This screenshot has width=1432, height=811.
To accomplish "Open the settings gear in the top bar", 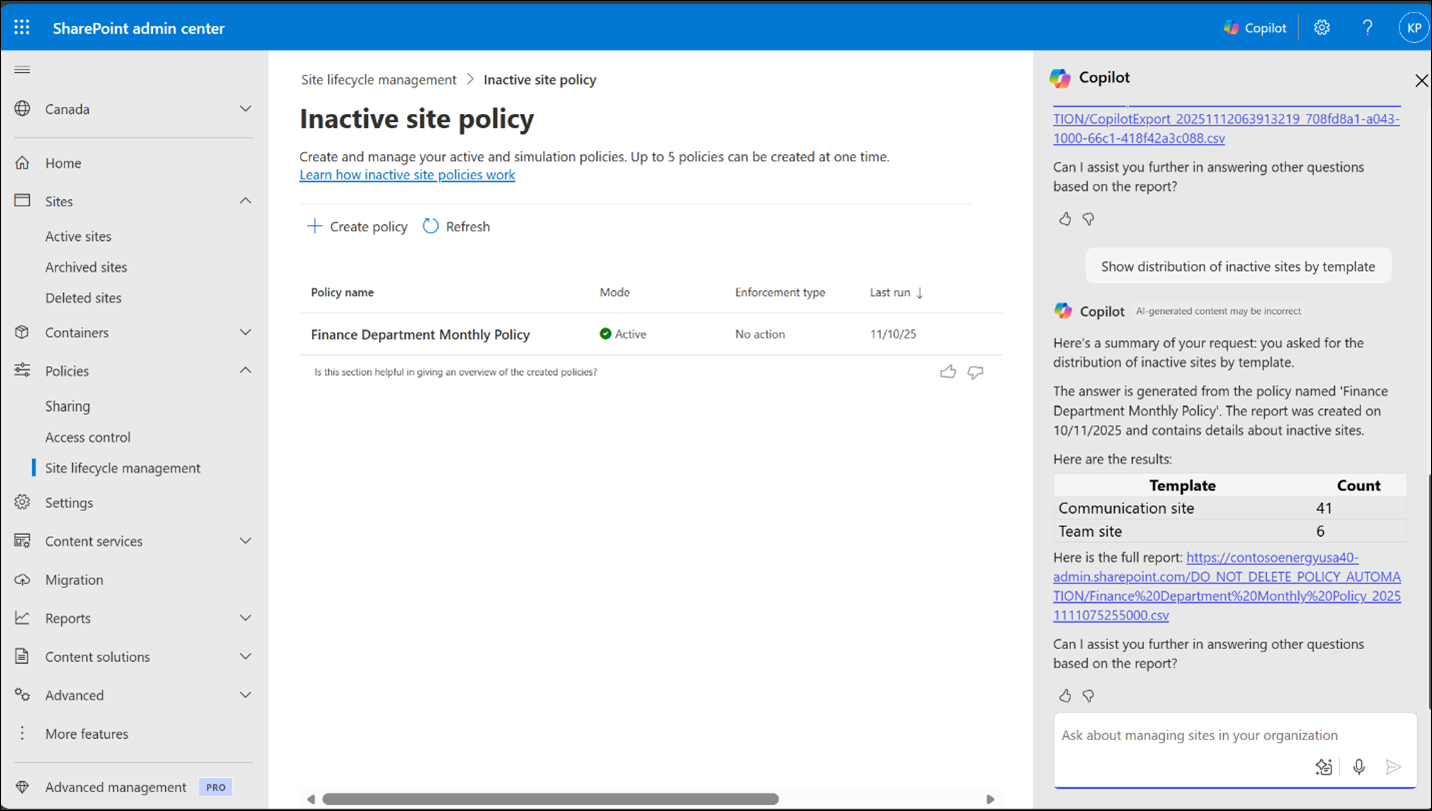I will (x=1321, y=27).
